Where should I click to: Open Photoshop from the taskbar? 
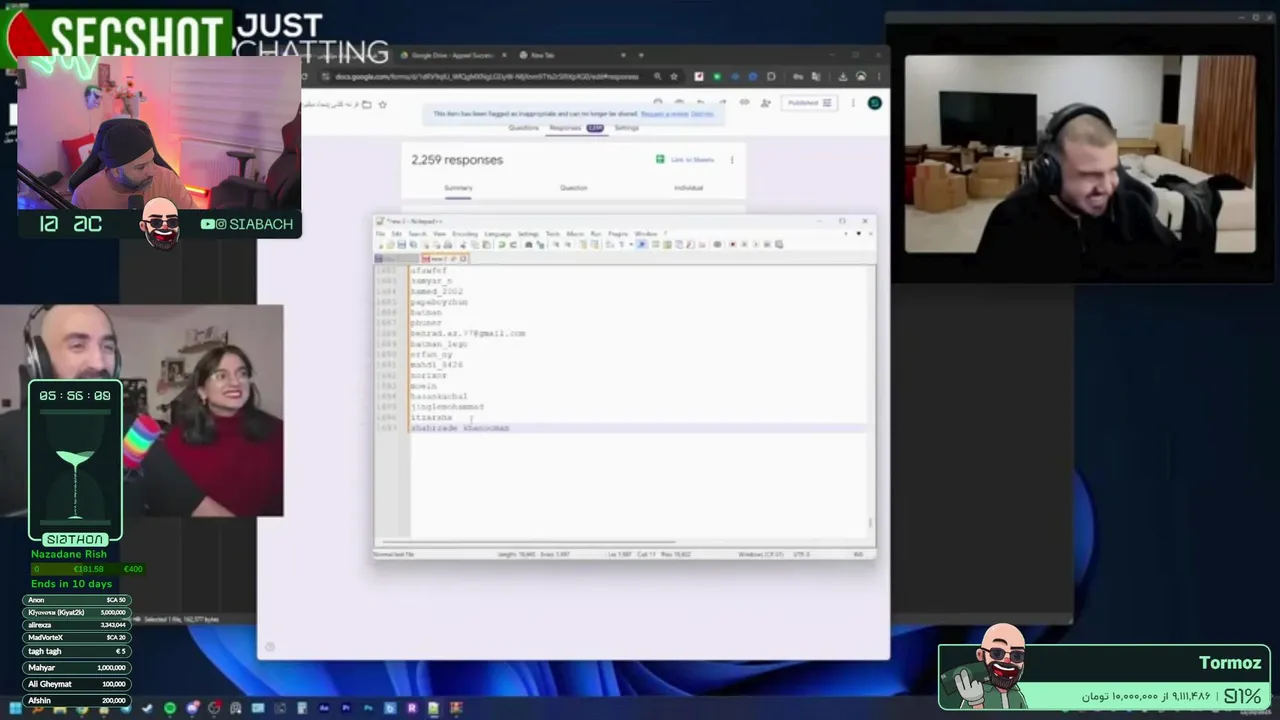(x=368, y=708)
